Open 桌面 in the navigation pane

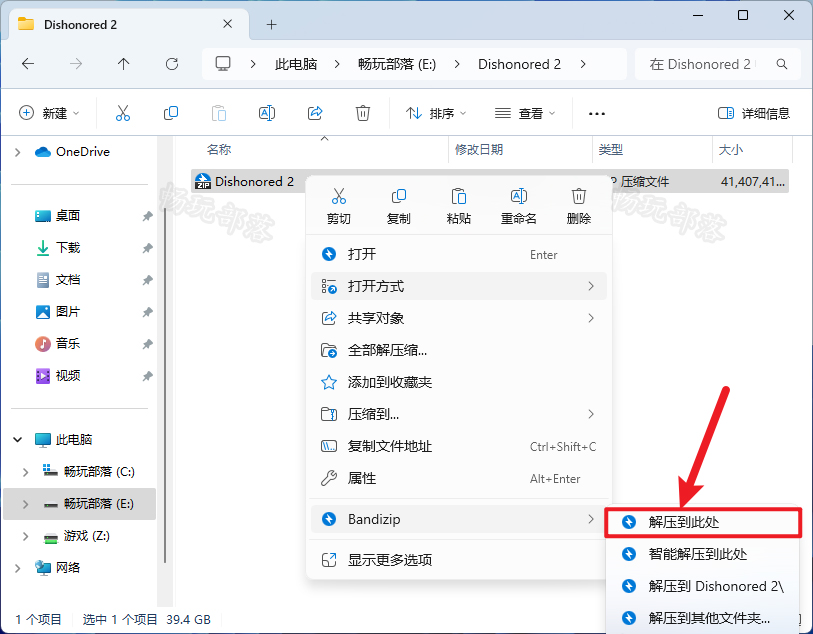pos(67,216)
